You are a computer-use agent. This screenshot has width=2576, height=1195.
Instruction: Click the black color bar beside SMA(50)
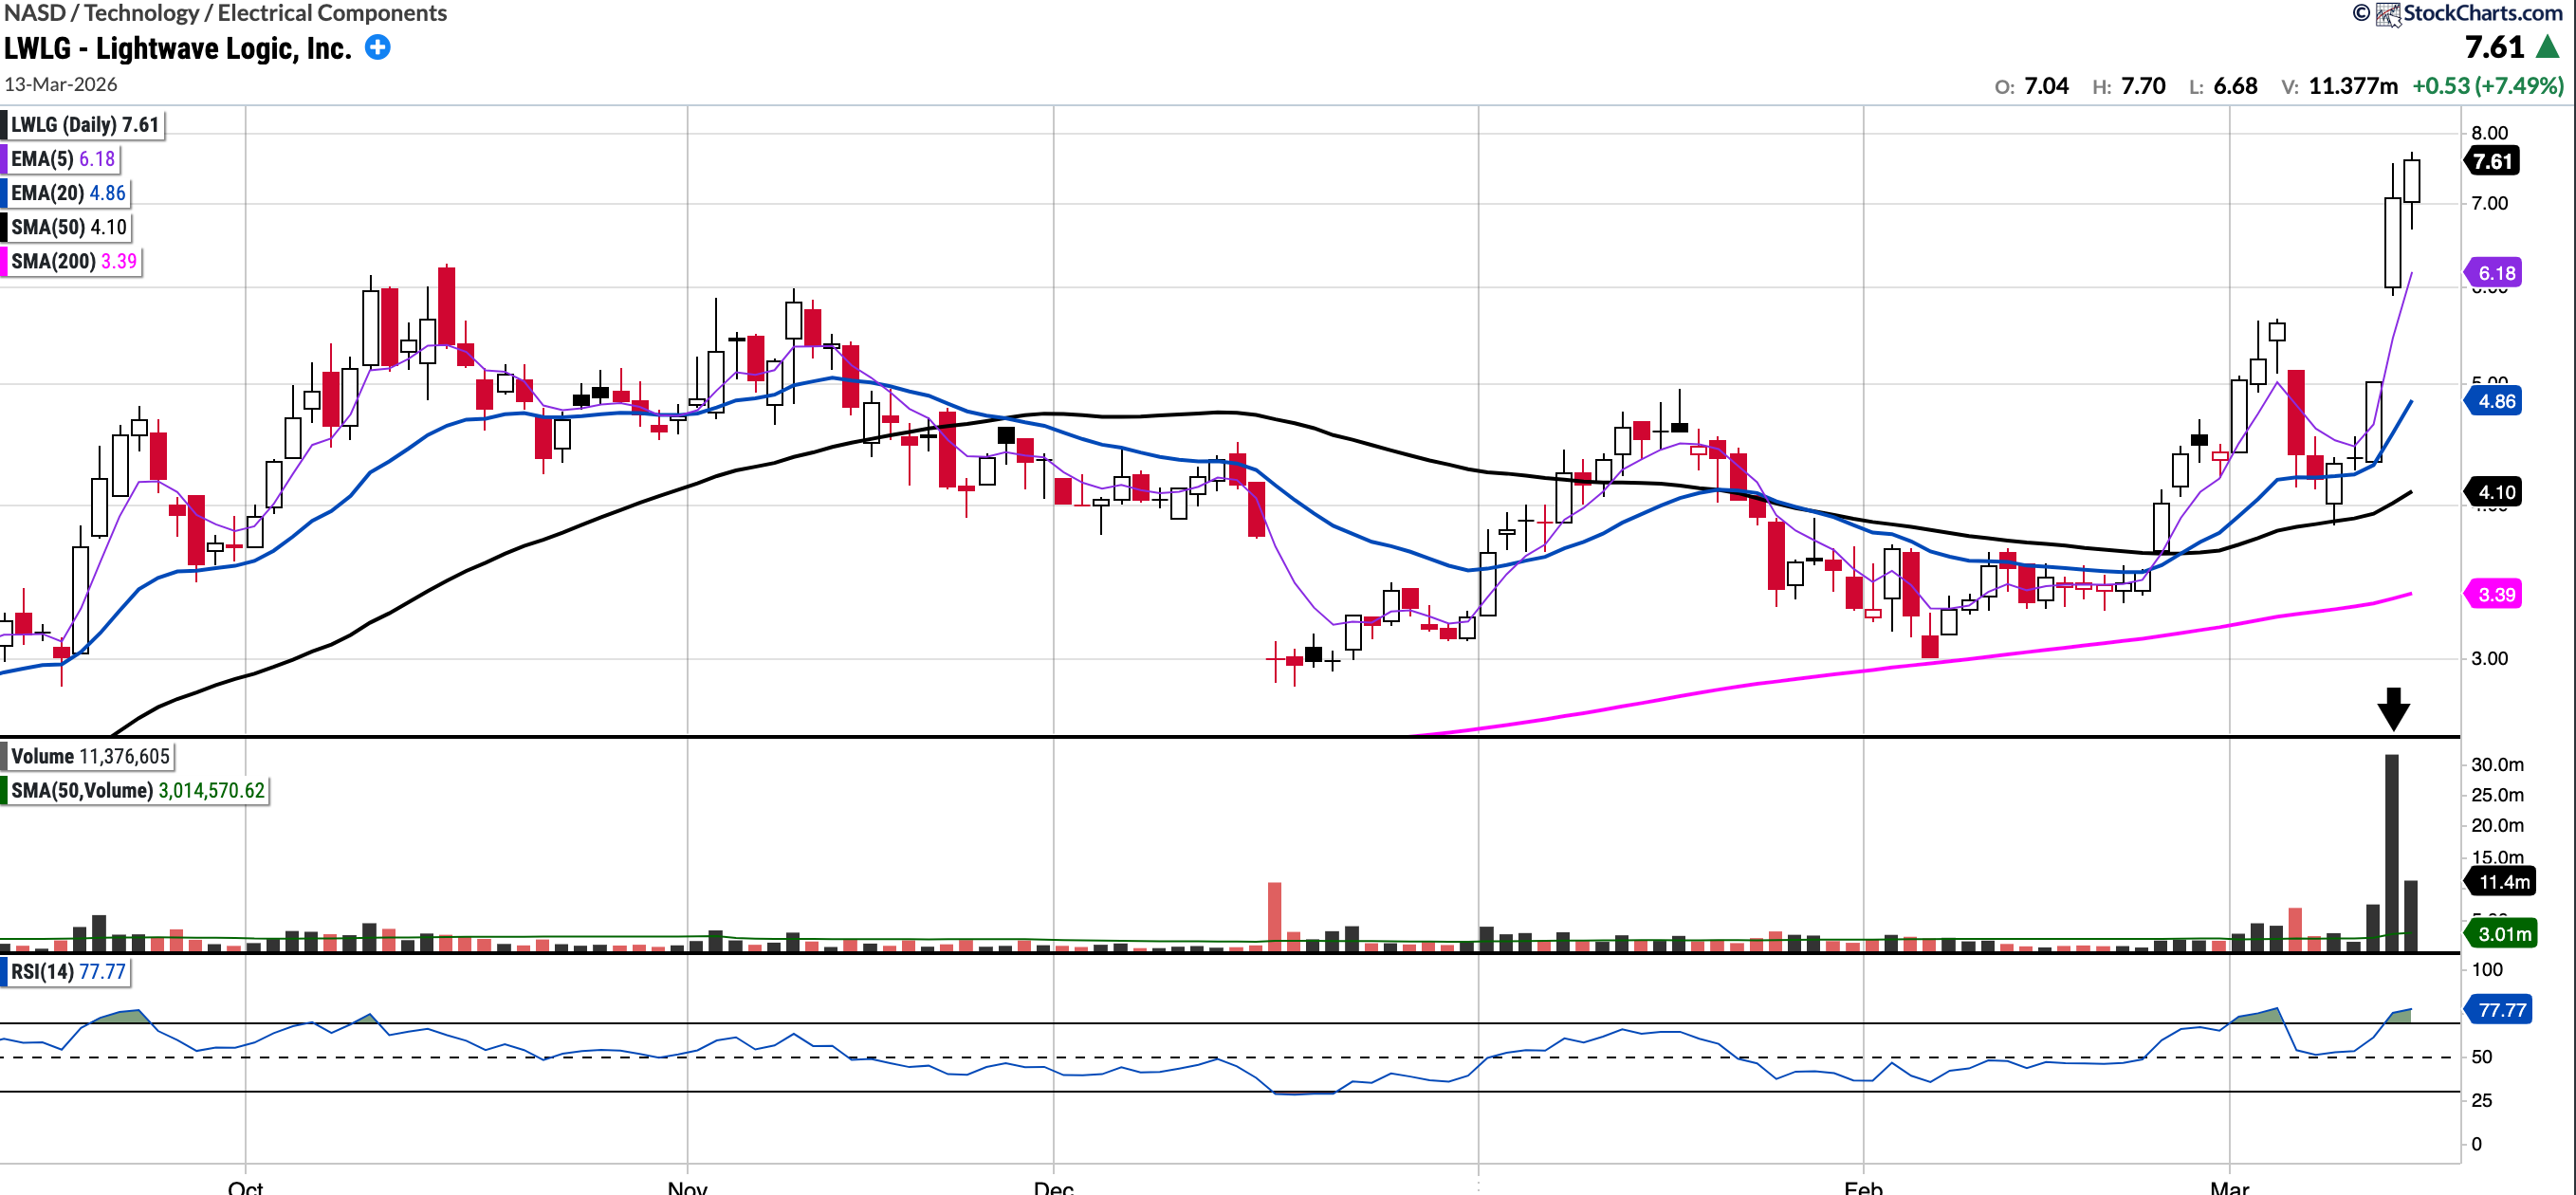click(4, 227)
